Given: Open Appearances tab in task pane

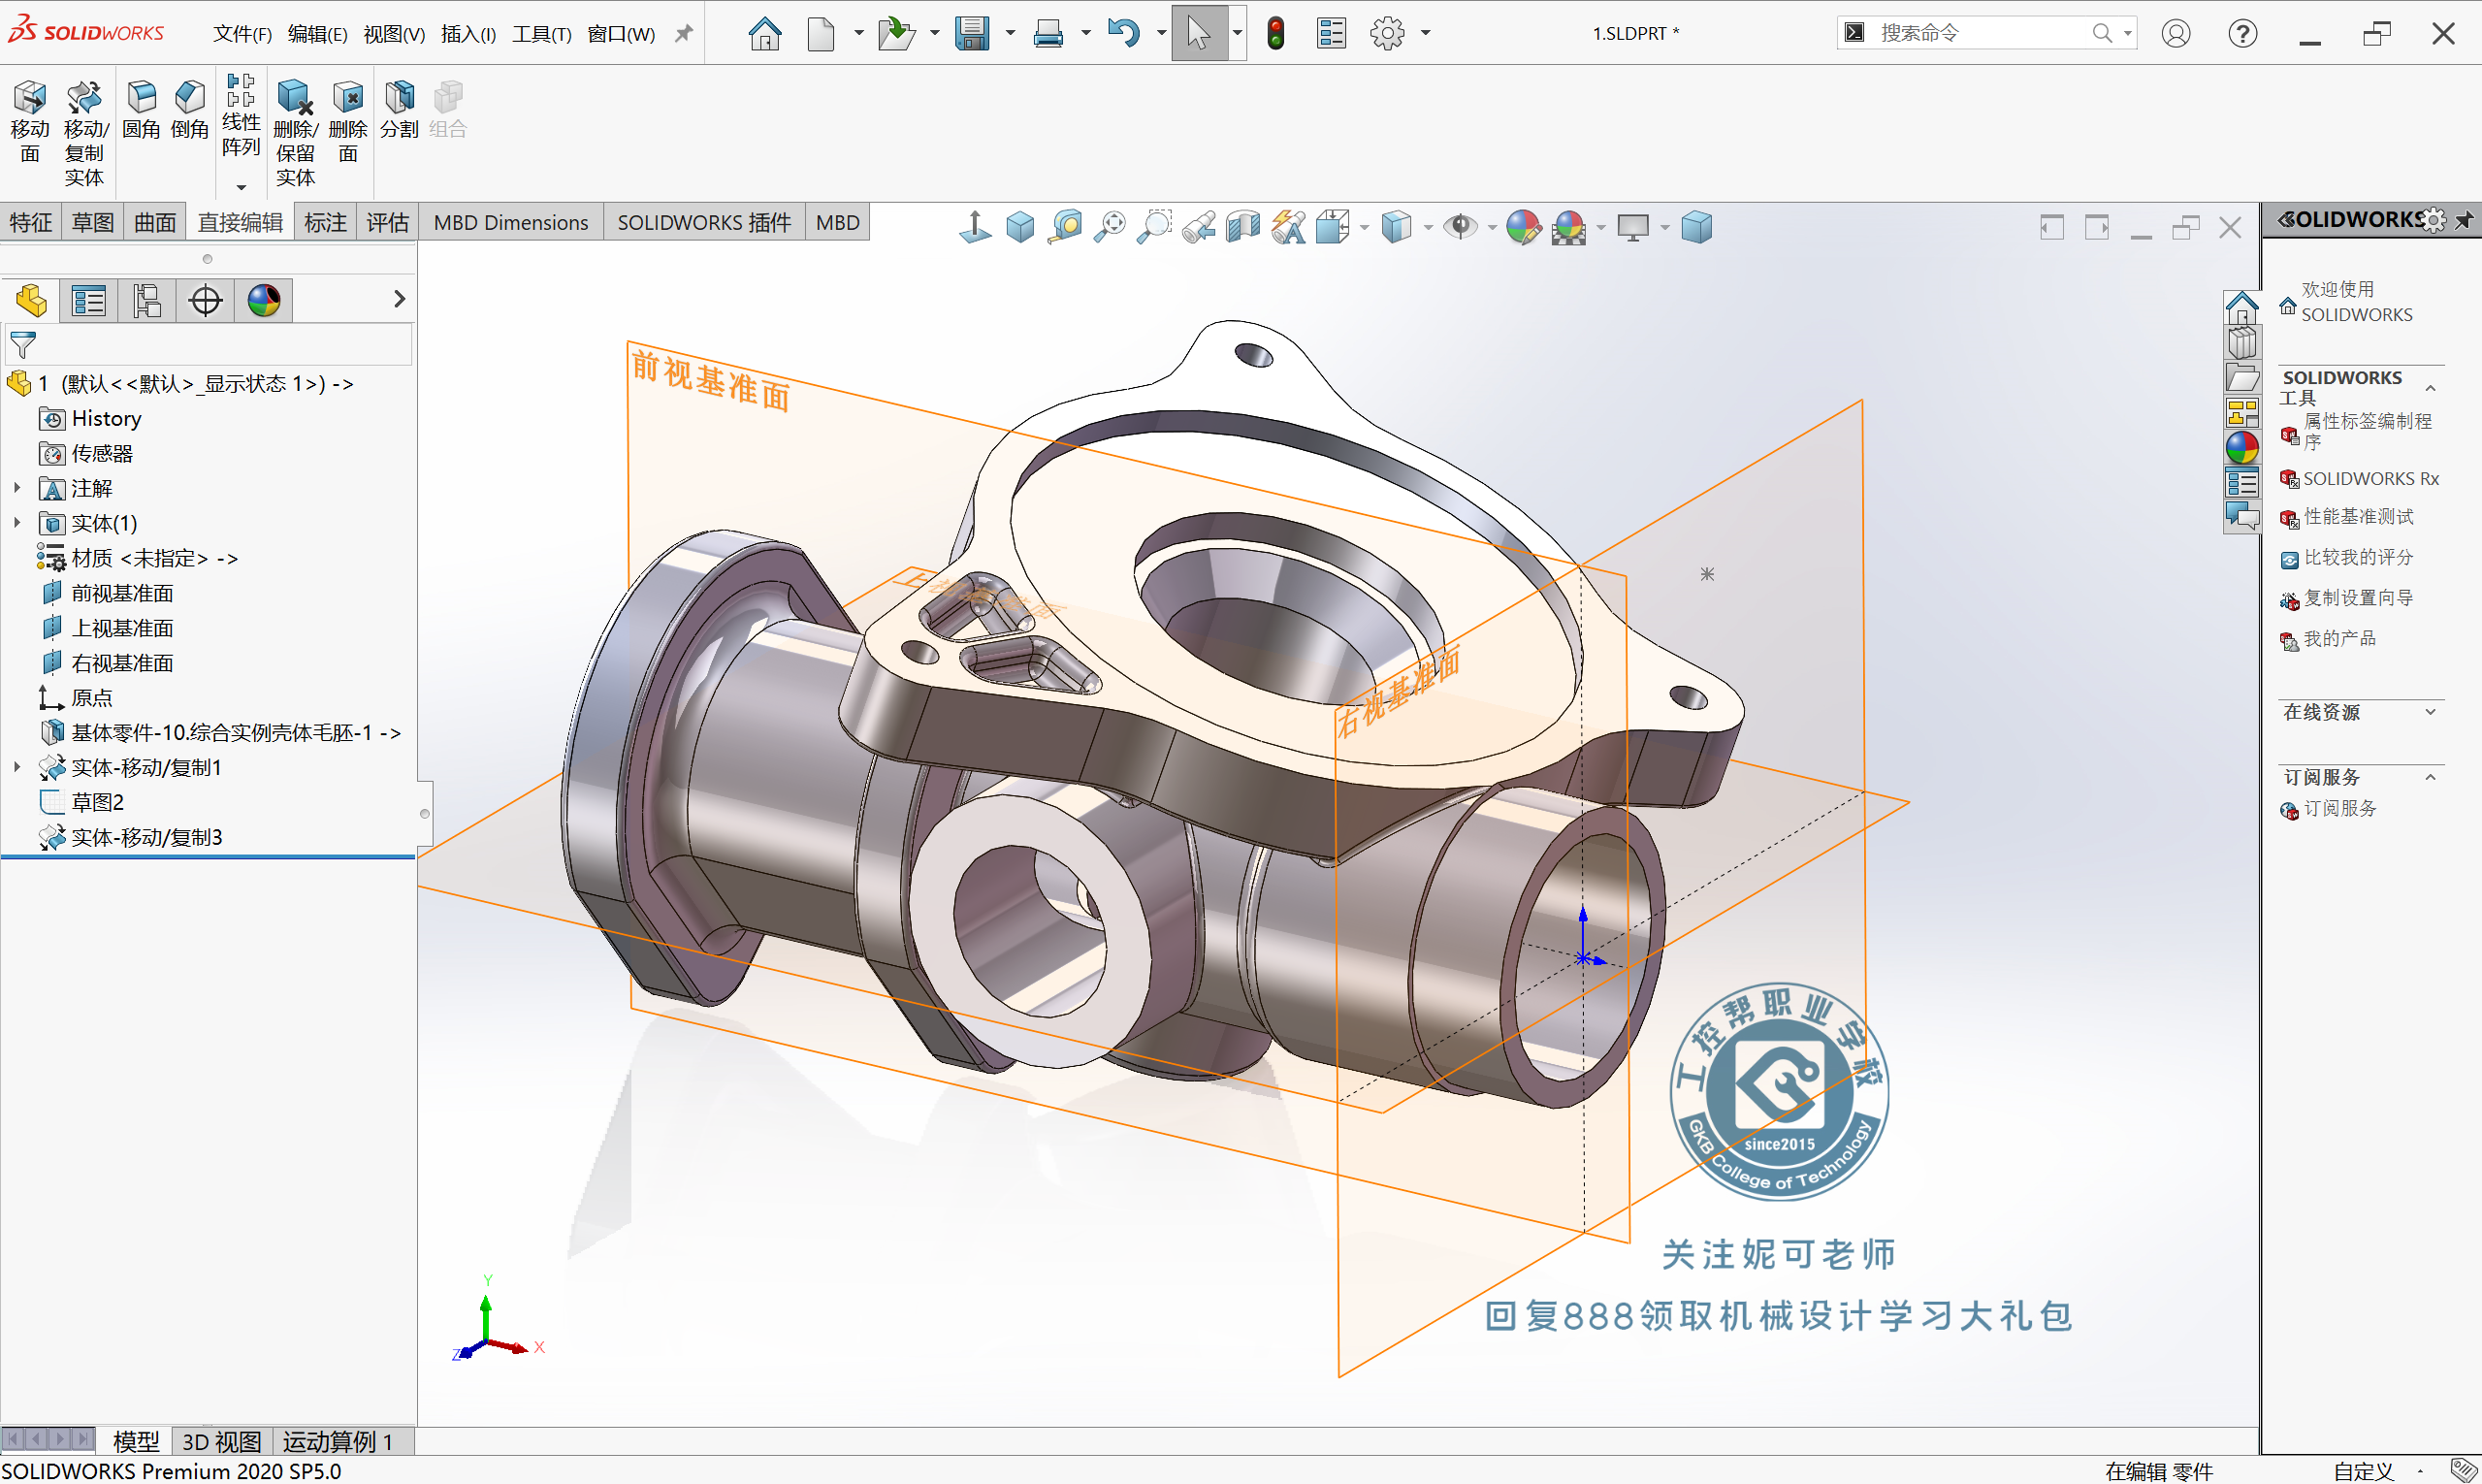Looking at the screenshot, I should 2242,447.
